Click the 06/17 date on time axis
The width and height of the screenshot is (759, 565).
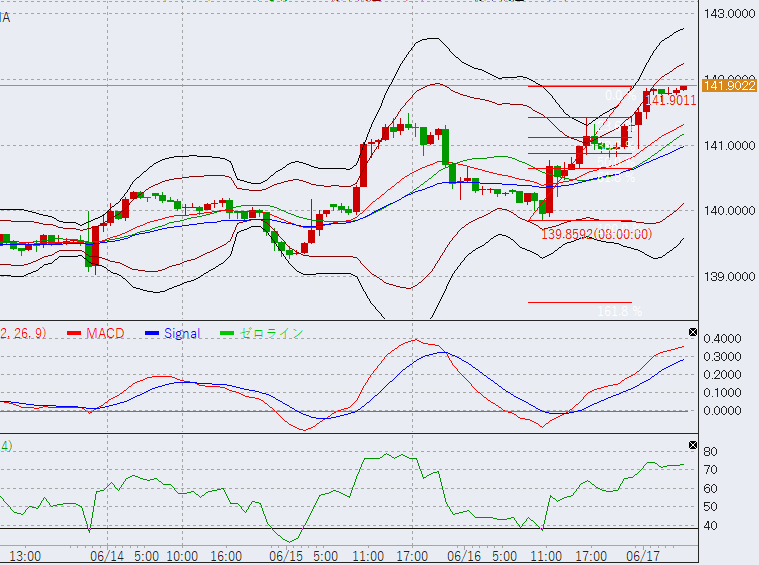pos(642,555)
